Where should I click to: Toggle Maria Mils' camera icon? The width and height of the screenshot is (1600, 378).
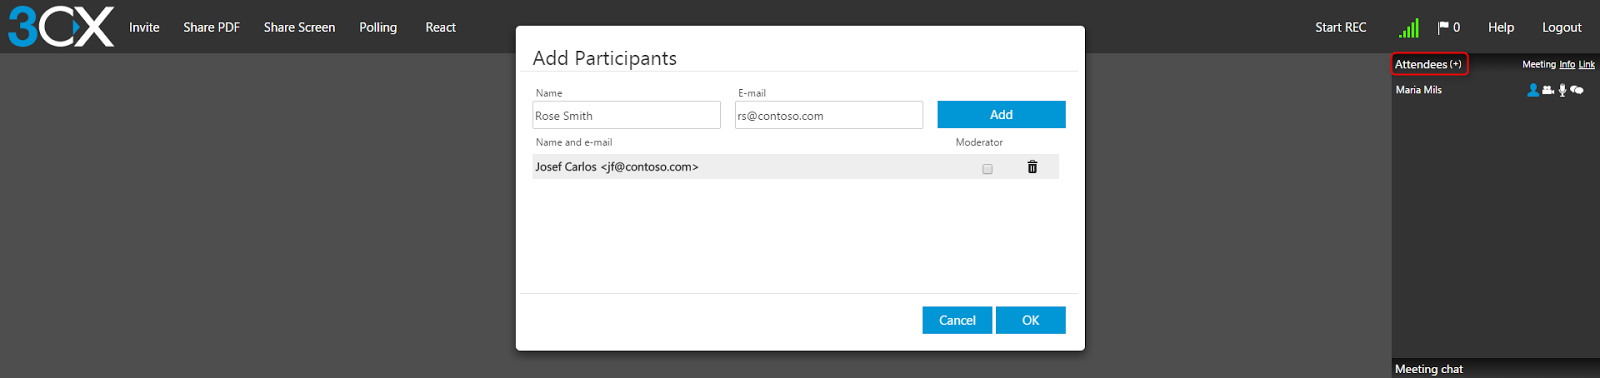point(1548,90)
